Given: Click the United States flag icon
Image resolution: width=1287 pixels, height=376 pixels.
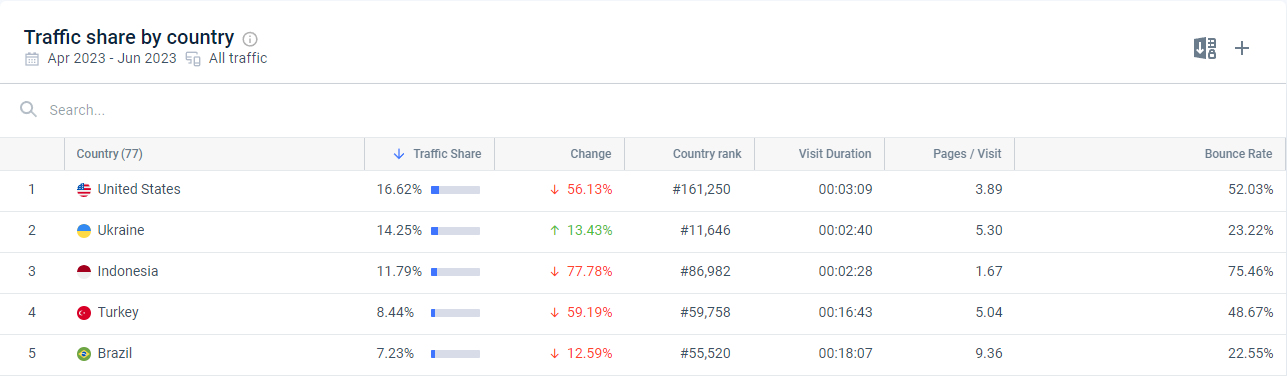Looking at the screenshot, I should [84, 190].
